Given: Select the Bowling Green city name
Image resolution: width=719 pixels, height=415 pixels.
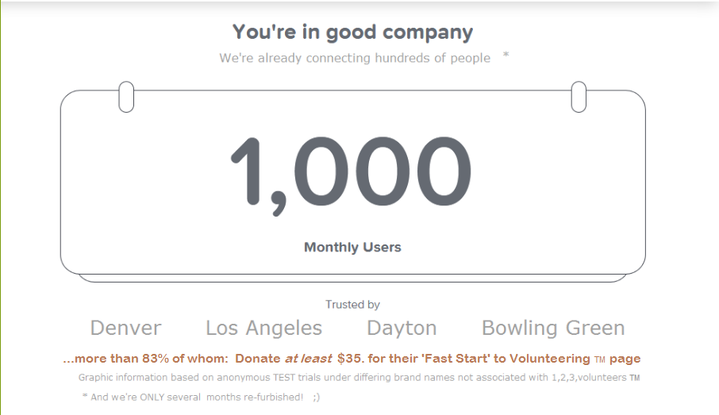Looking at the screenshot, I should [553, 328].
